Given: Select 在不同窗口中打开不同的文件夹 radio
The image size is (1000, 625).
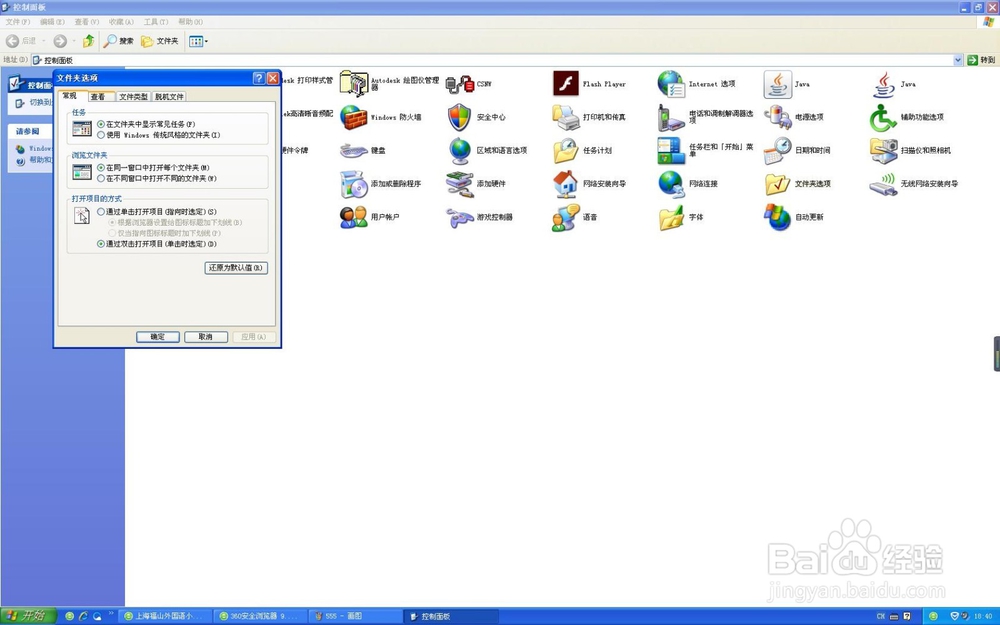Looking at the screenshot, I should pos(101,179).
